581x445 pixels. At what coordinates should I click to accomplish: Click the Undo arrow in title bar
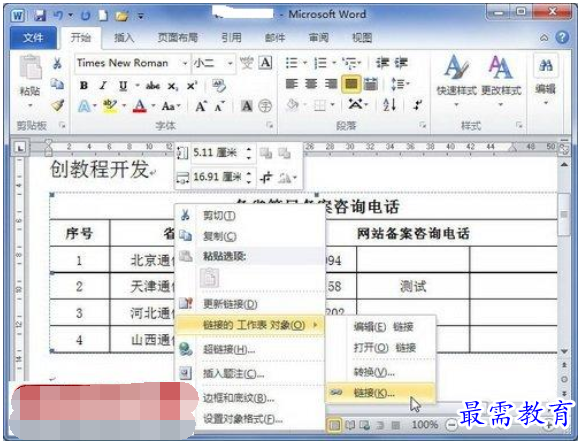58,16
